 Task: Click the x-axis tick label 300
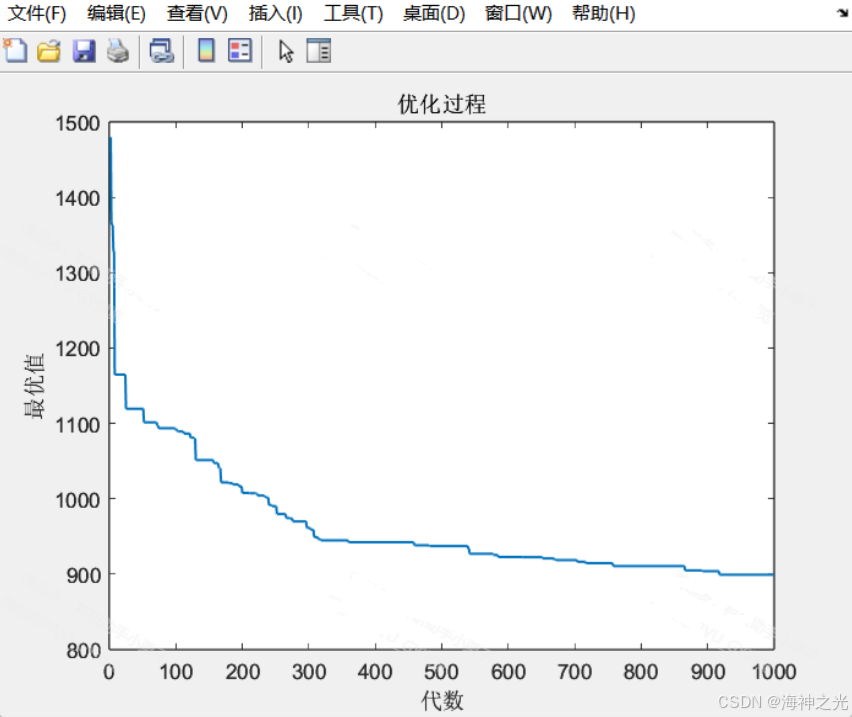click(x=309, y=672)
